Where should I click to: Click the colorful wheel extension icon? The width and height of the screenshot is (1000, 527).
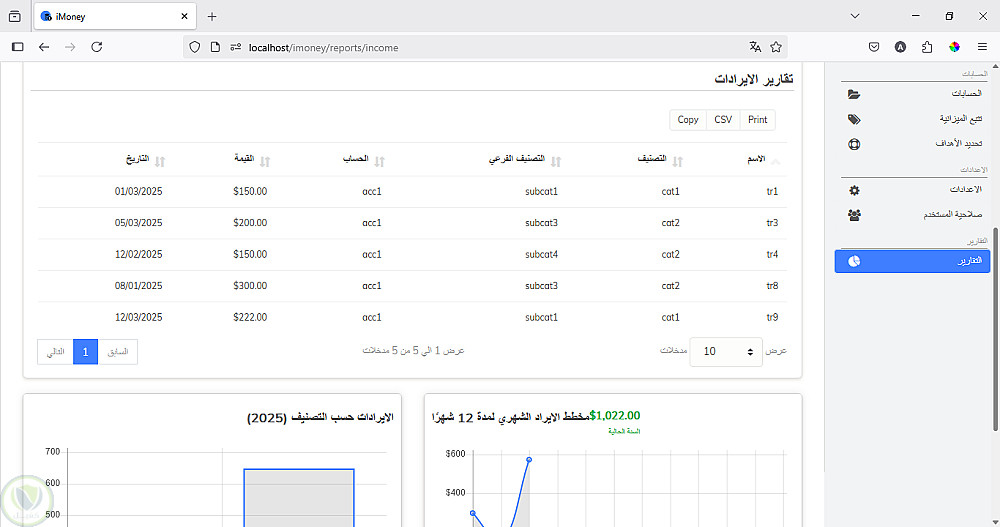pyautogui.click(x=954, y=47)
